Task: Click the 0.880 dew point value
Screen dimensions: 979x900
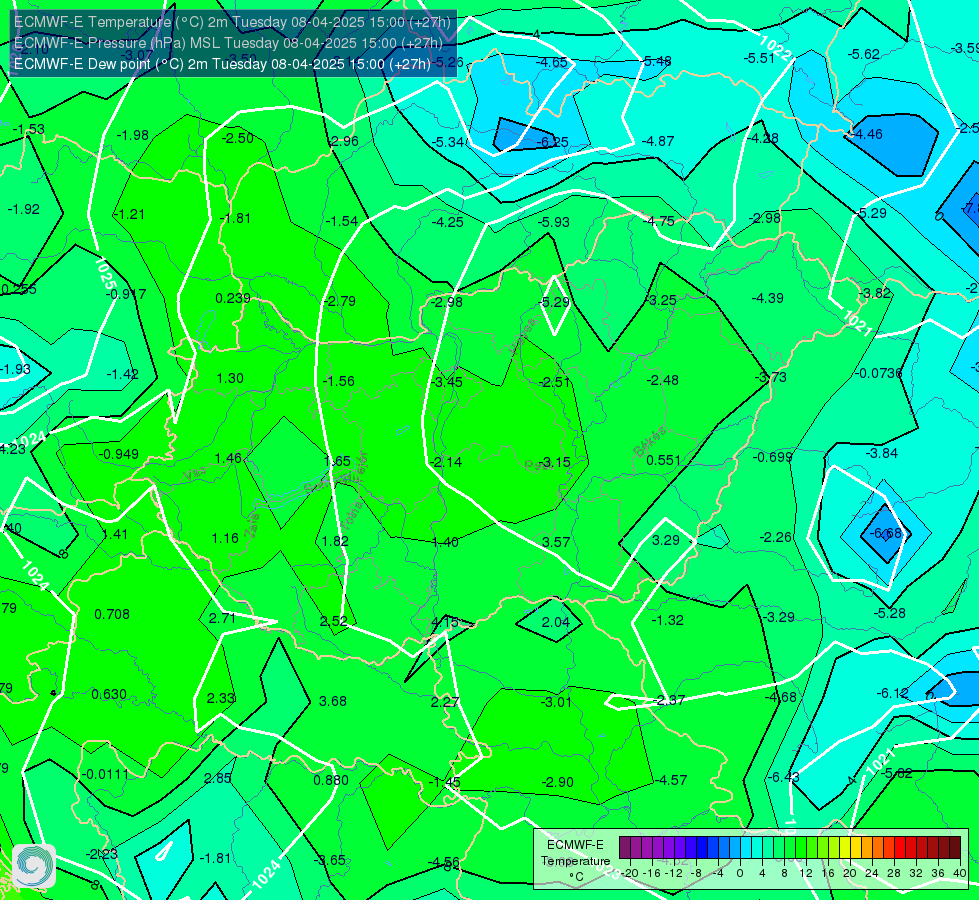Action: (x=331, y=780)
